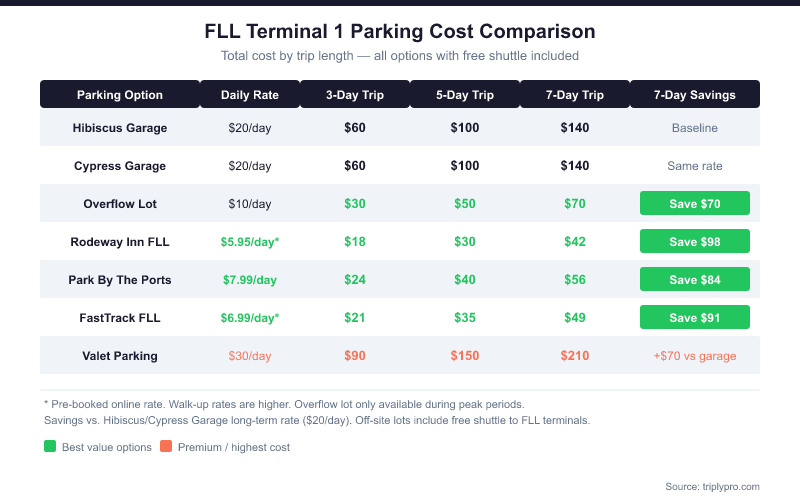Select the 7-Day Trip column header

click(x=575, y=95)
